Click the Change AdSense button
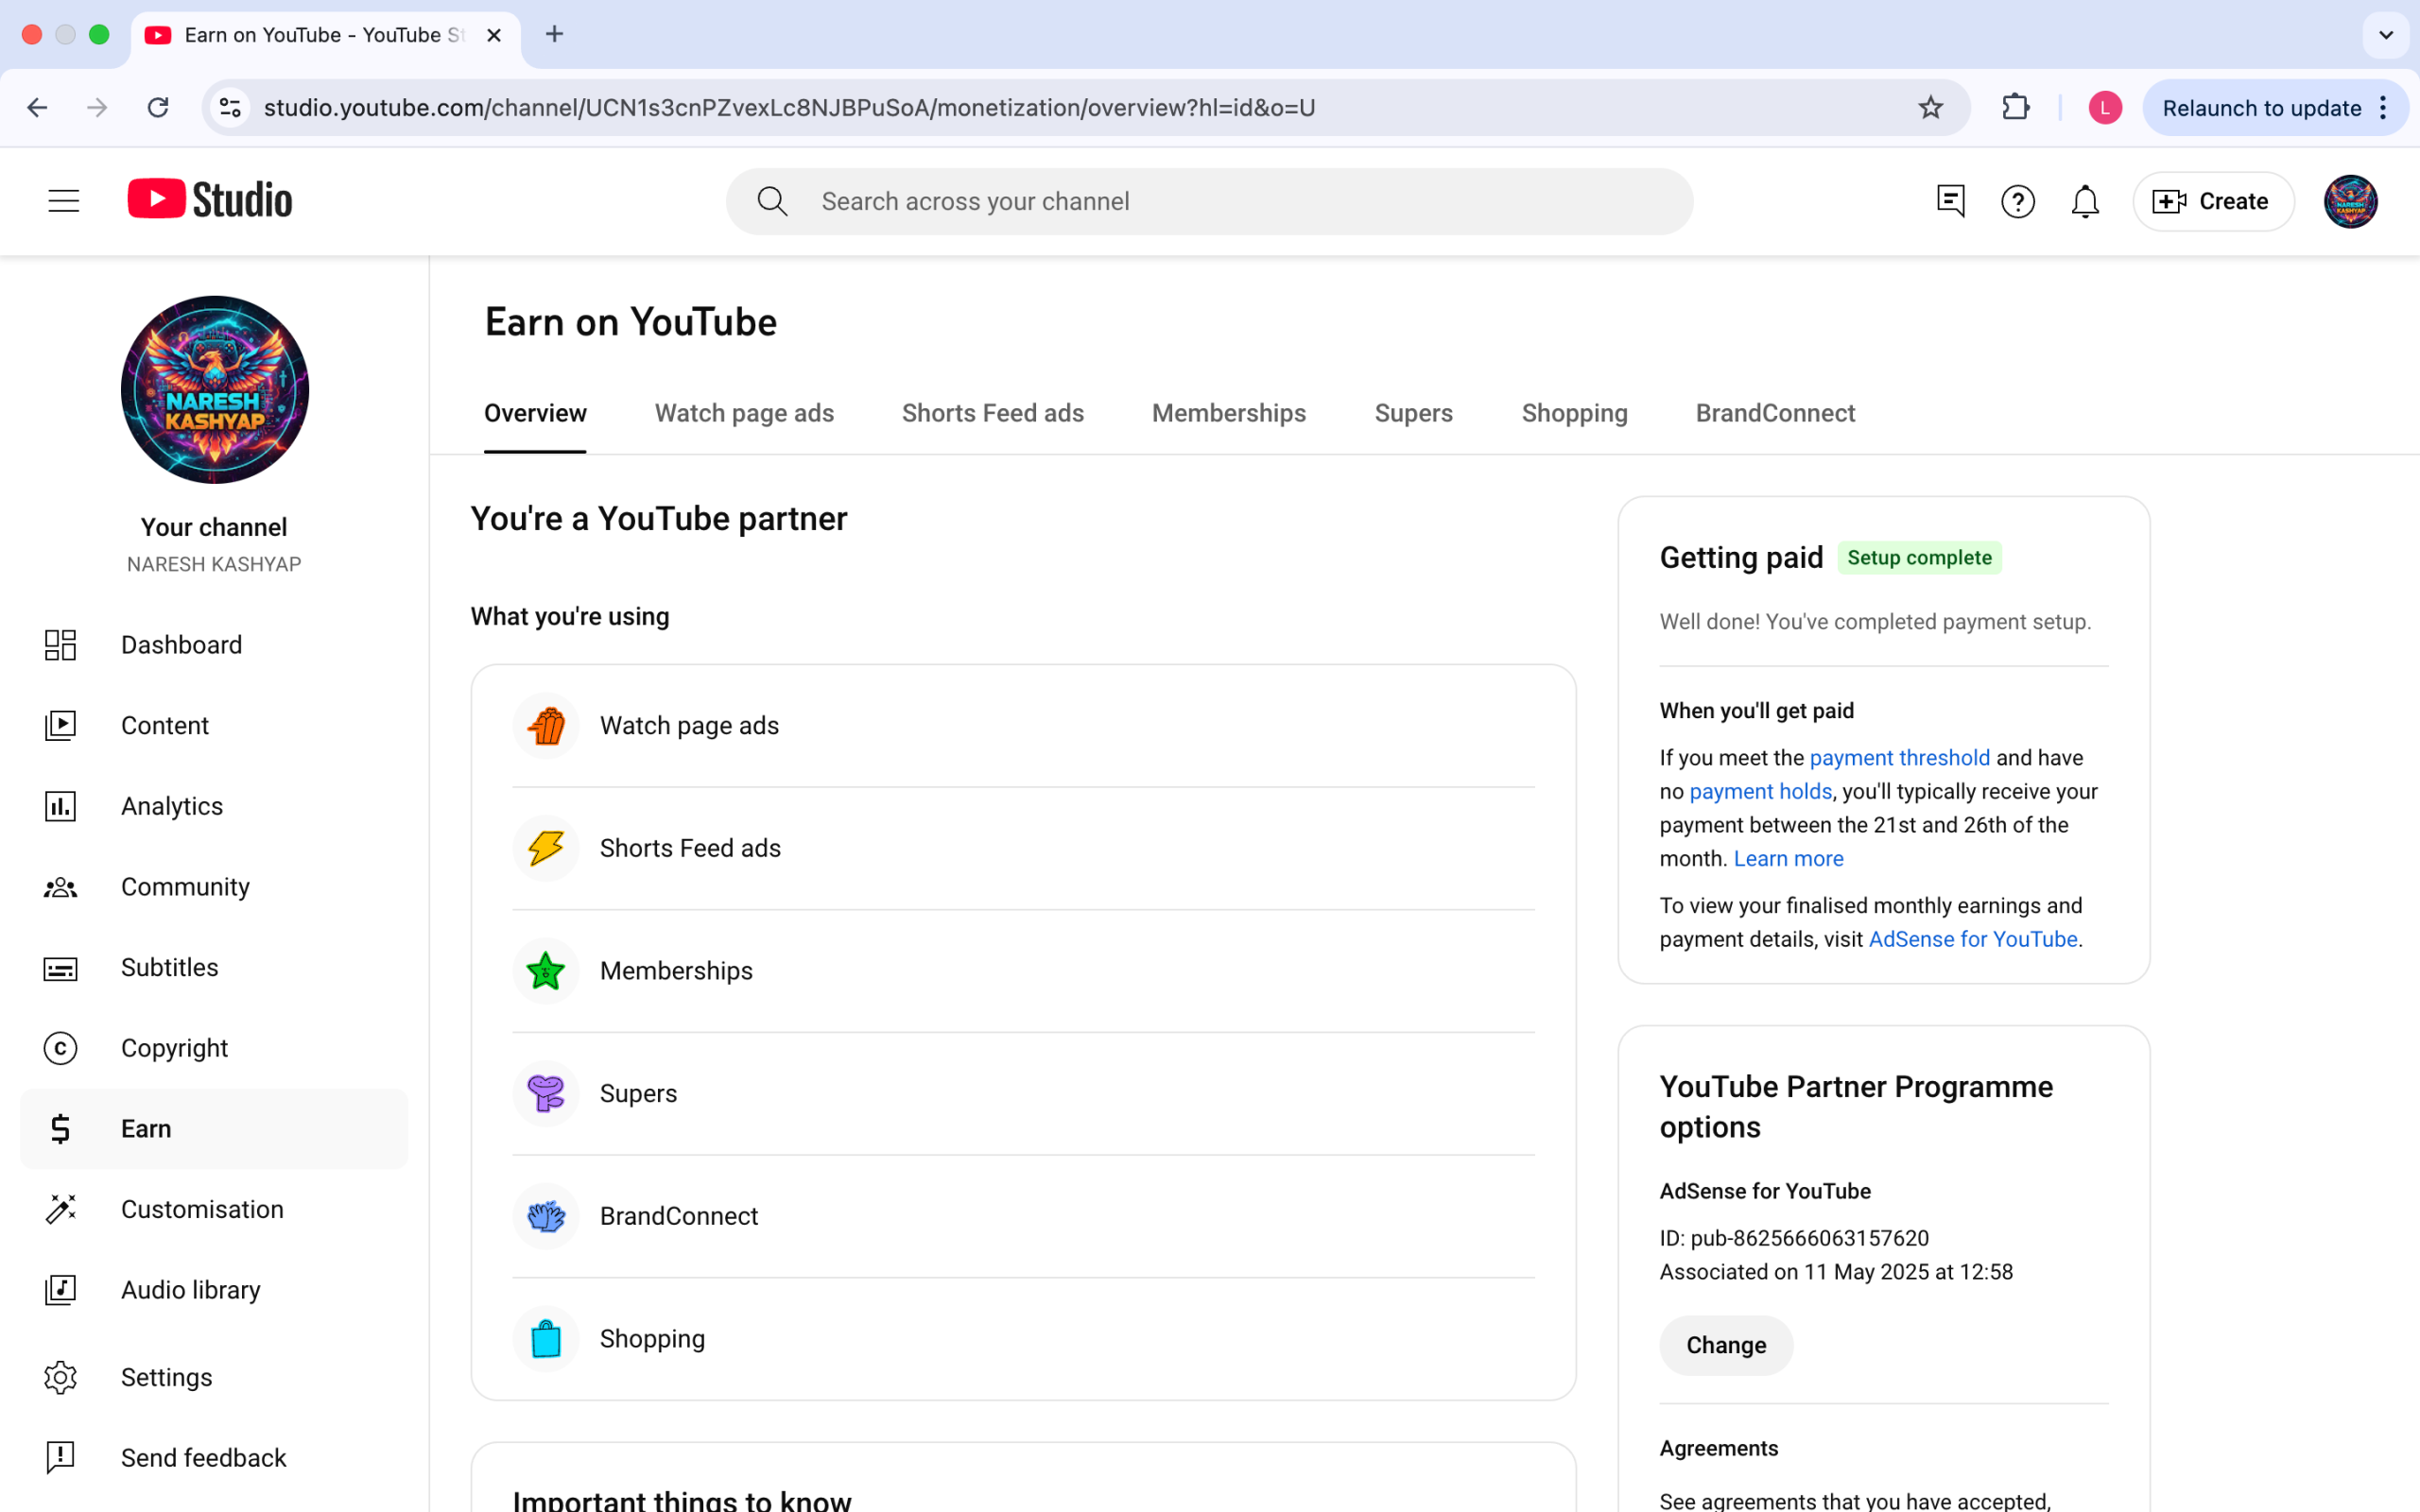2420x1512 pixels. 1725,1345
